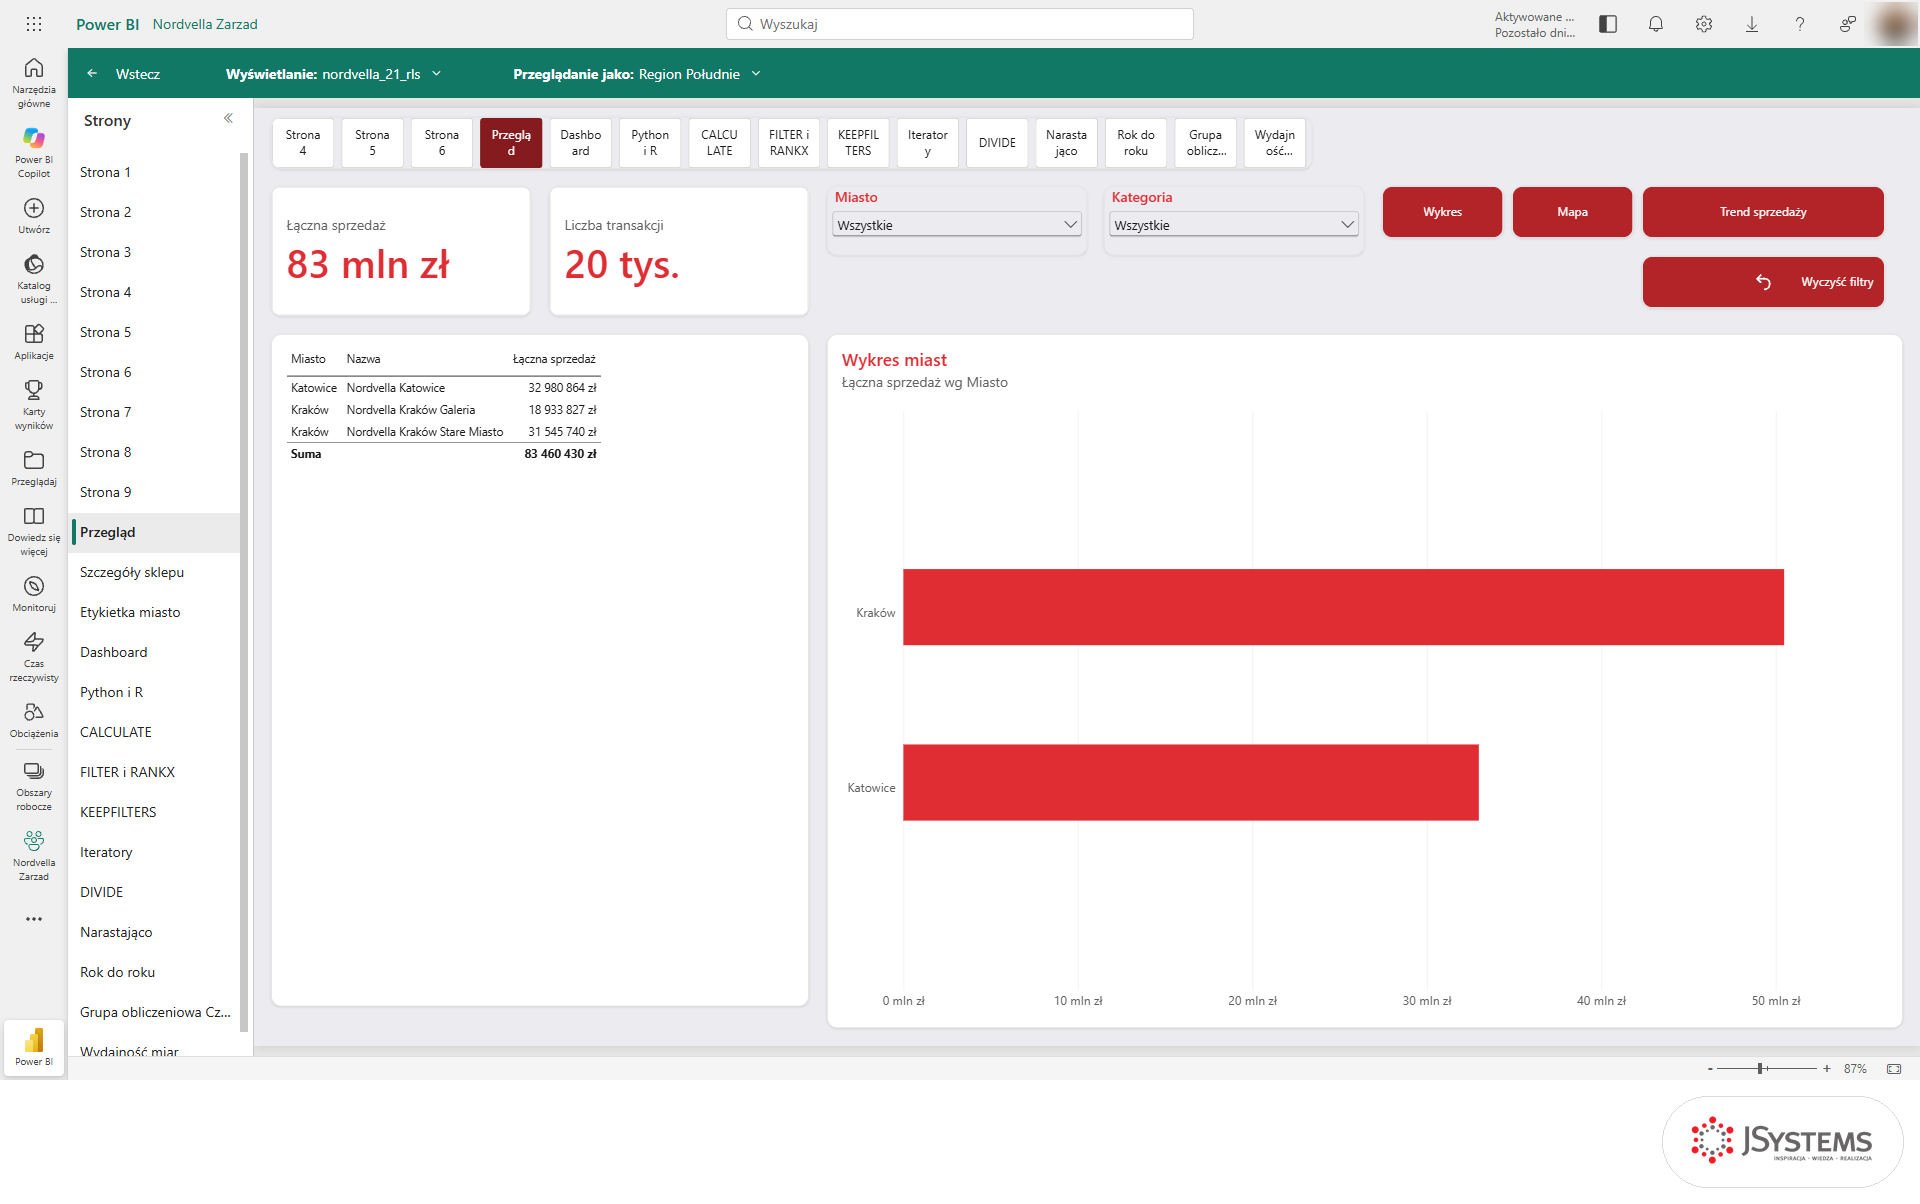The height and width of the screenshot is (1204, 1920).
Task: Switch to the DIVIDE tab
Action: [x=997, y=143]
